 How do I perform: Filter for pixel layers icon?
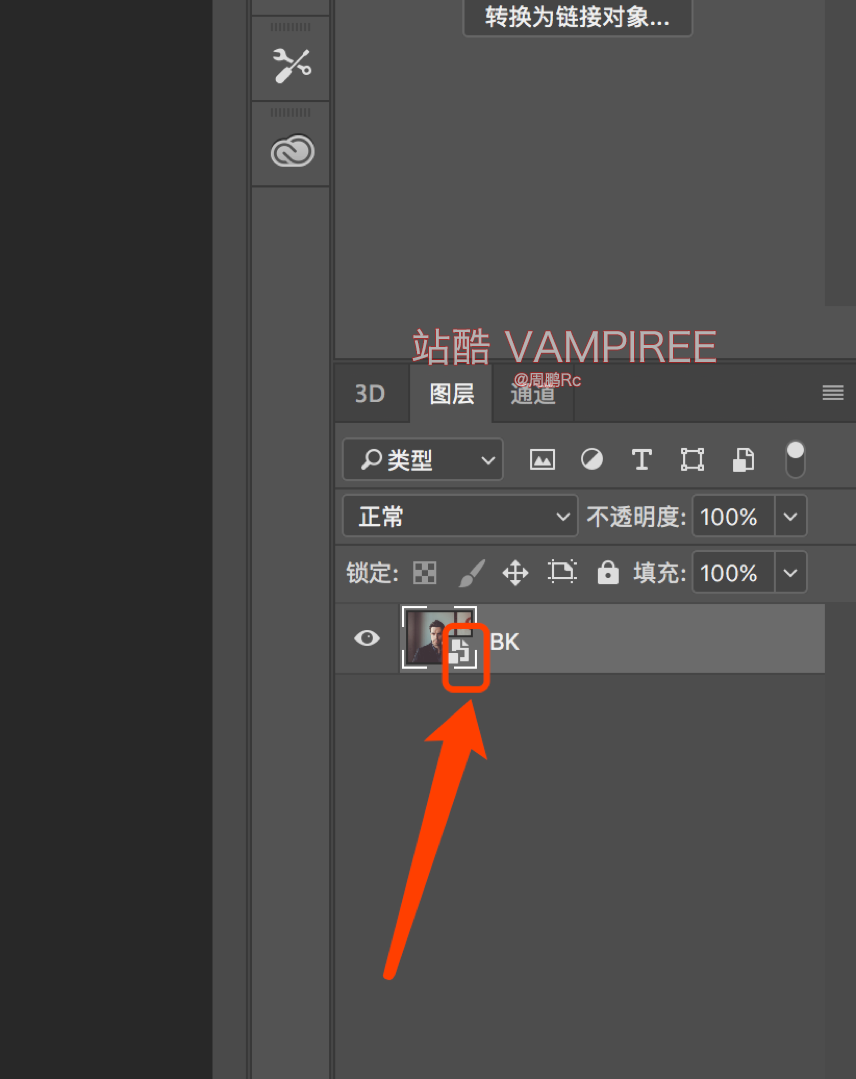coord(542,459)
